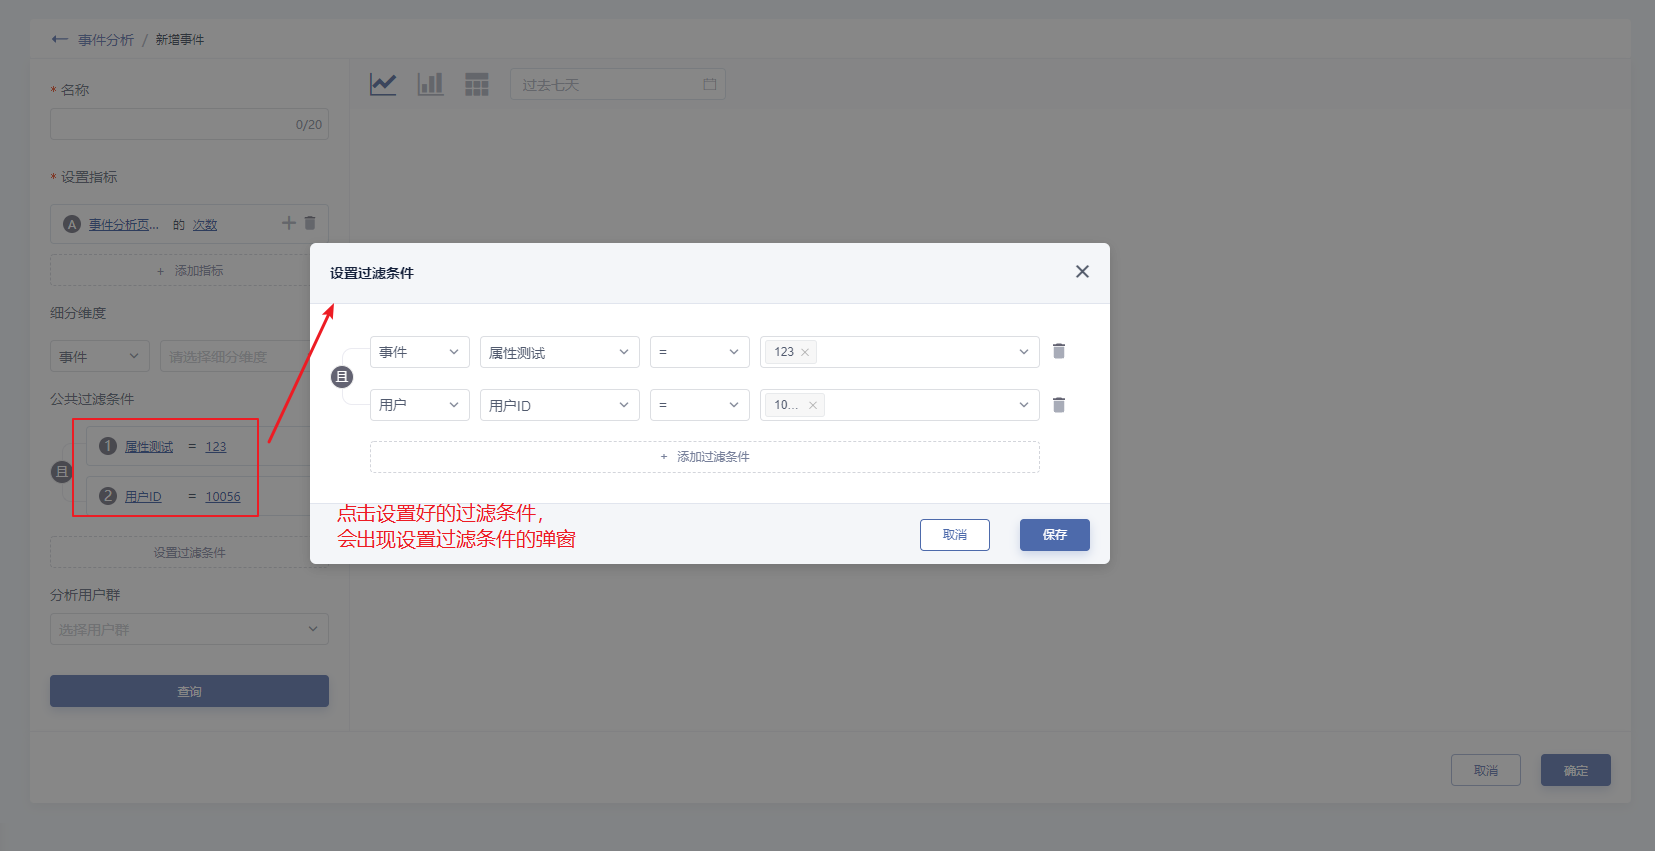Remove the 123 value tag
The image size is (1655, 851).
(805, 352)
